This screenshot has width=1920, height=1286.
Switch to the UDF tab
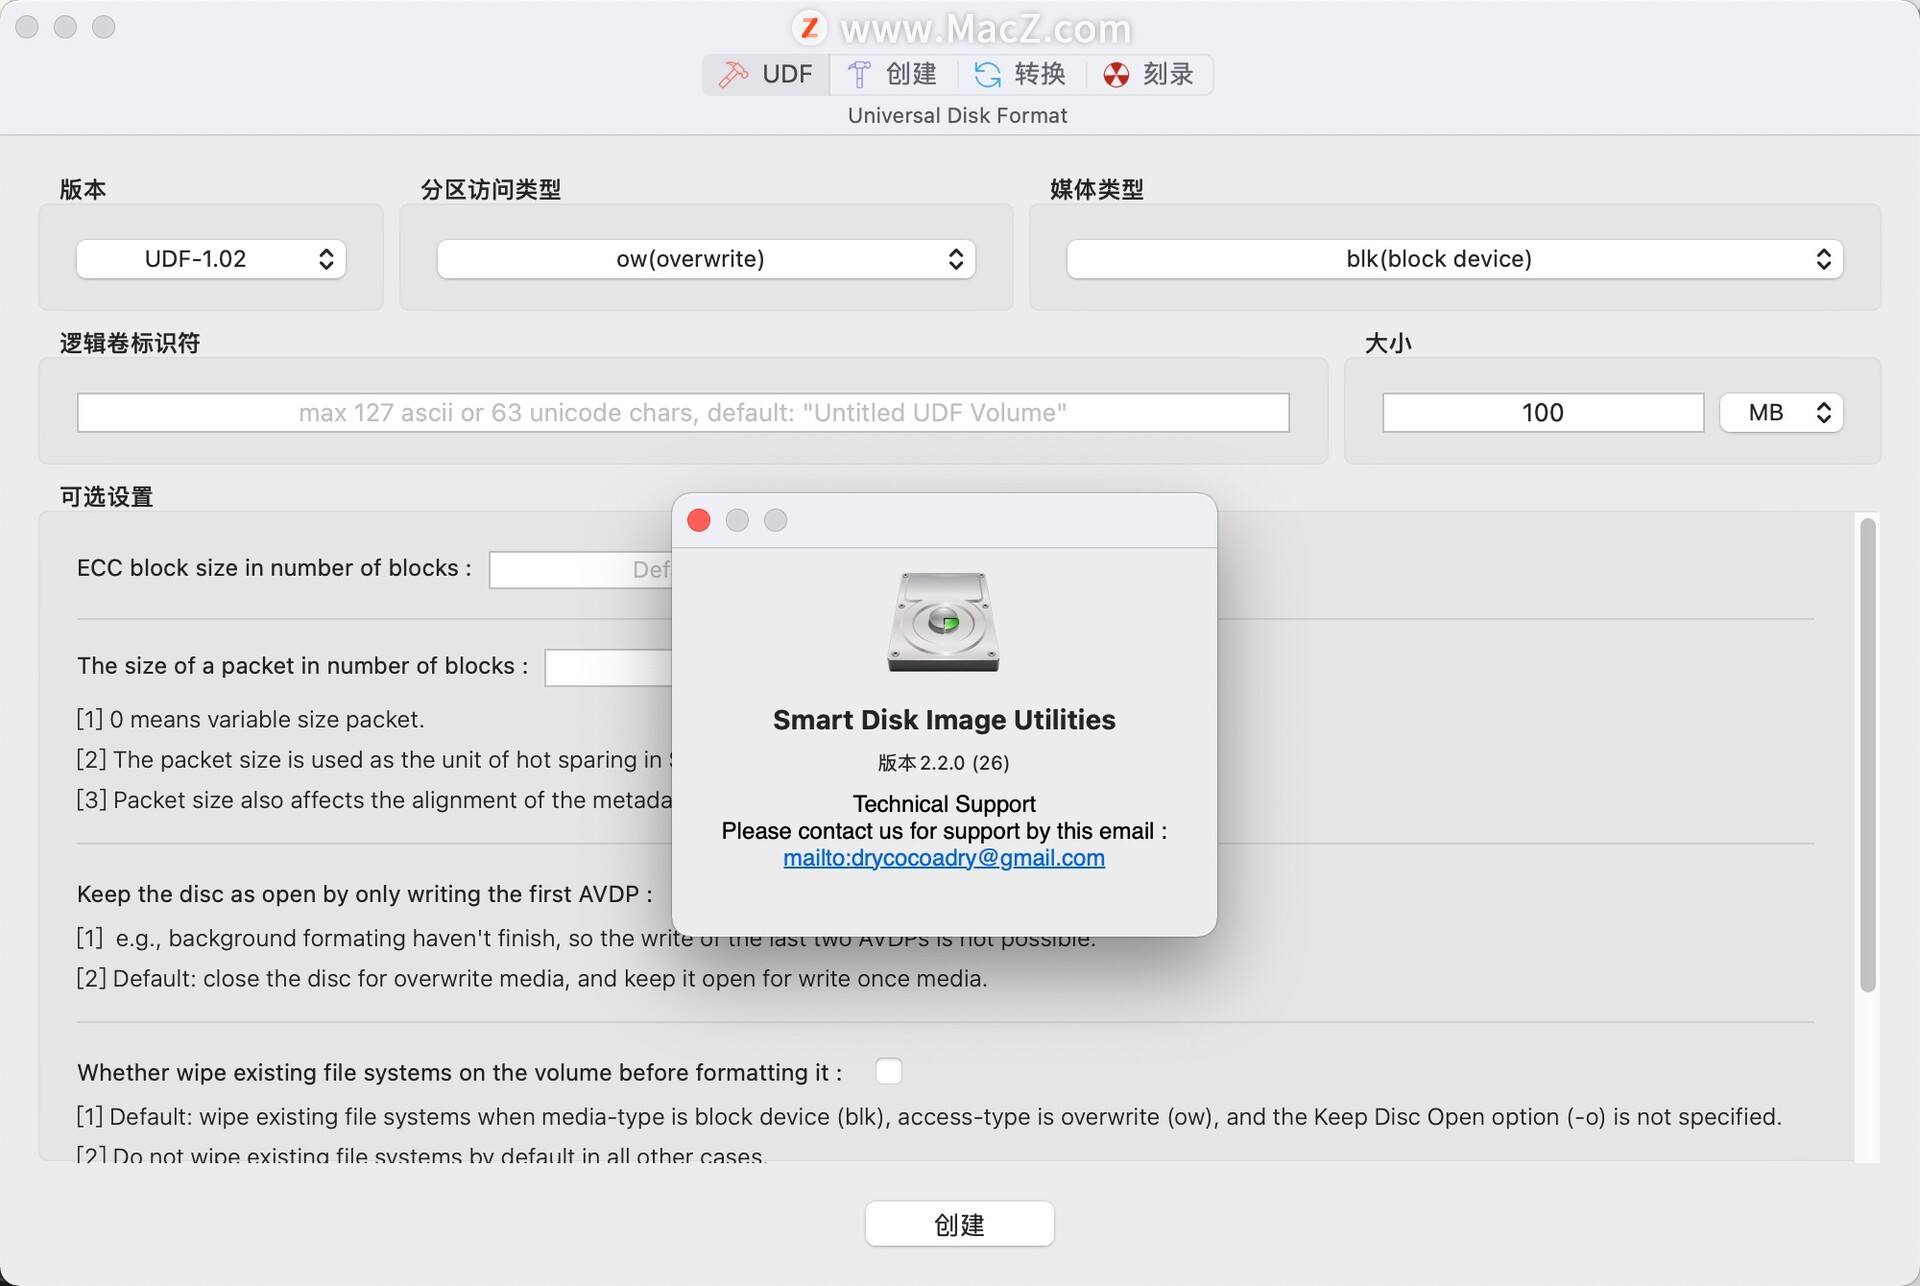pos(766,74)
